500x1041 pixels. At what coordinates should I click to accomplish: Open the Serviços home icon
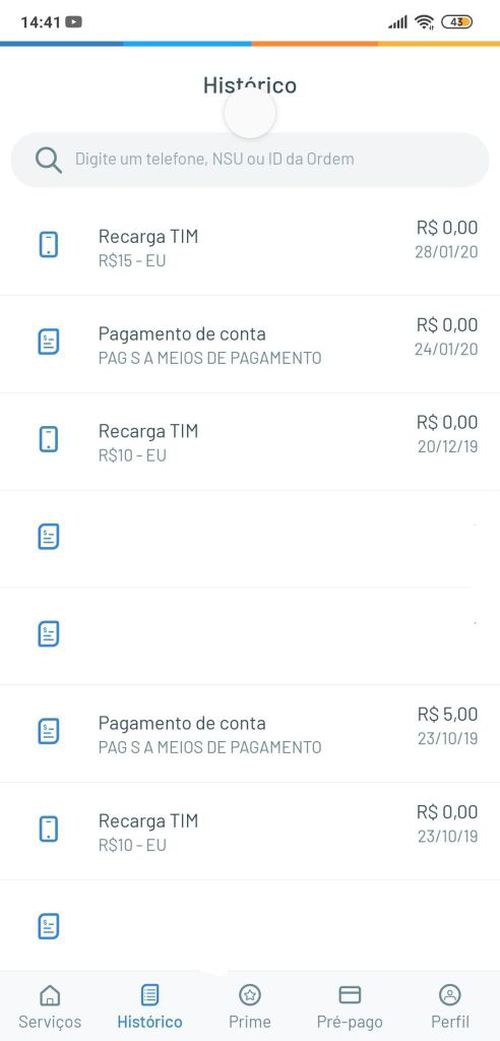click(x=50, y=995)
